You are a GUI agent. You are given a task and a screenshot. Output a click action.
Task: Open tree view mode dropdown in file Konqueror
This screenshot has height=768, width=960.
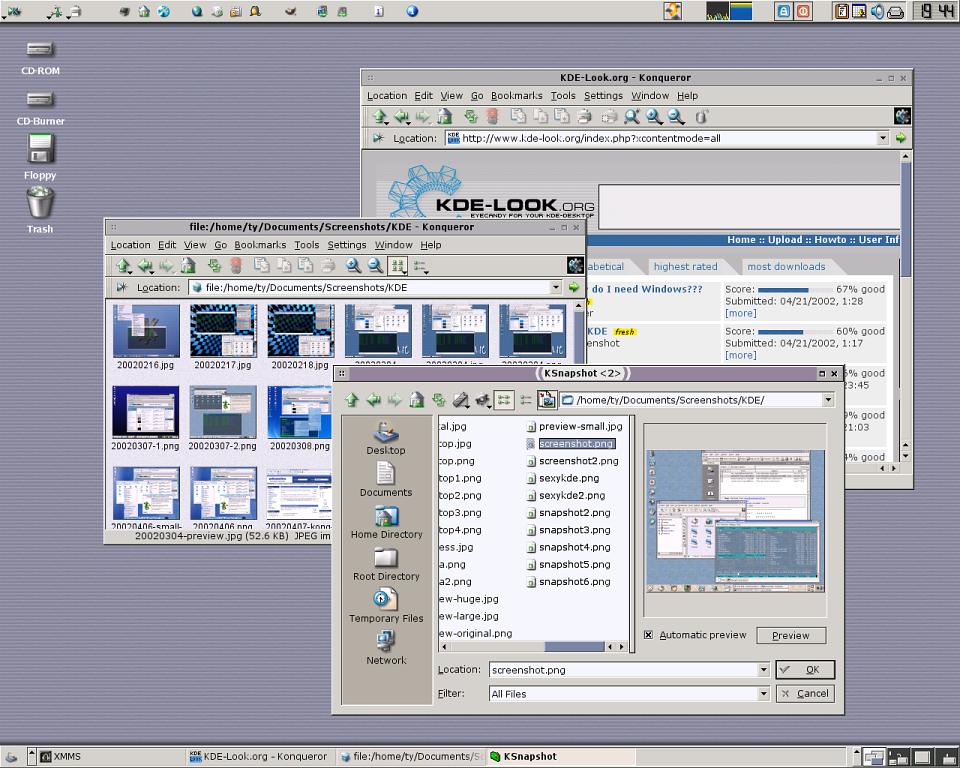pos(420,266)
